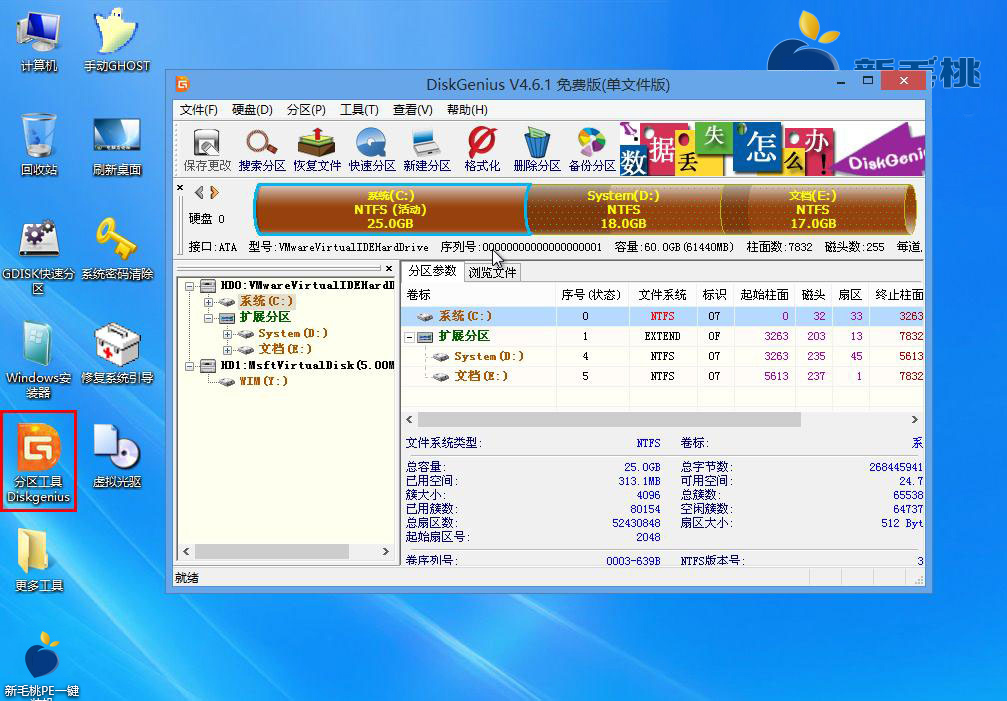Click the 数据丢失怎么办 DiskGenius banner

772,150
